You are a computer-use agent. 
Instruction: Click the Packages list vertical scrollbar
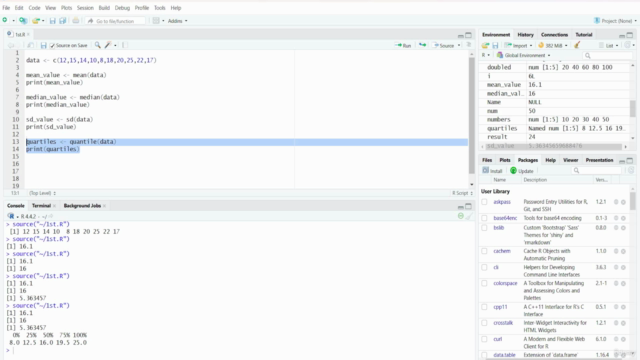pyautogui.click(x=632, y=202)
